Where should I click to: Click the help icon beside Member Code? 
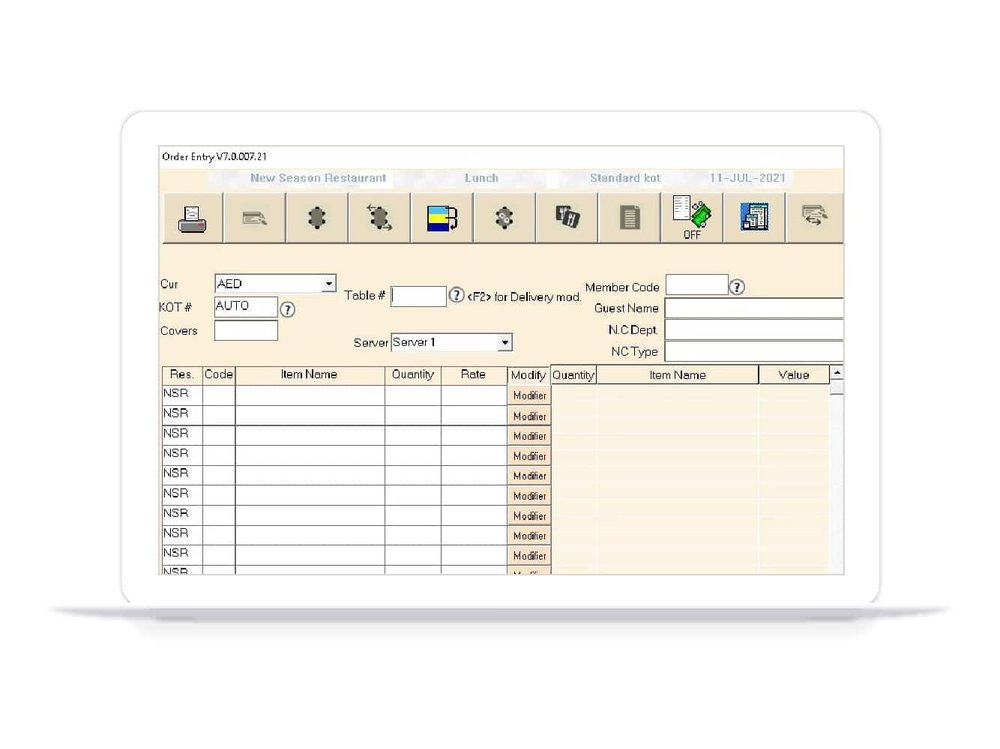coord(738,285)
